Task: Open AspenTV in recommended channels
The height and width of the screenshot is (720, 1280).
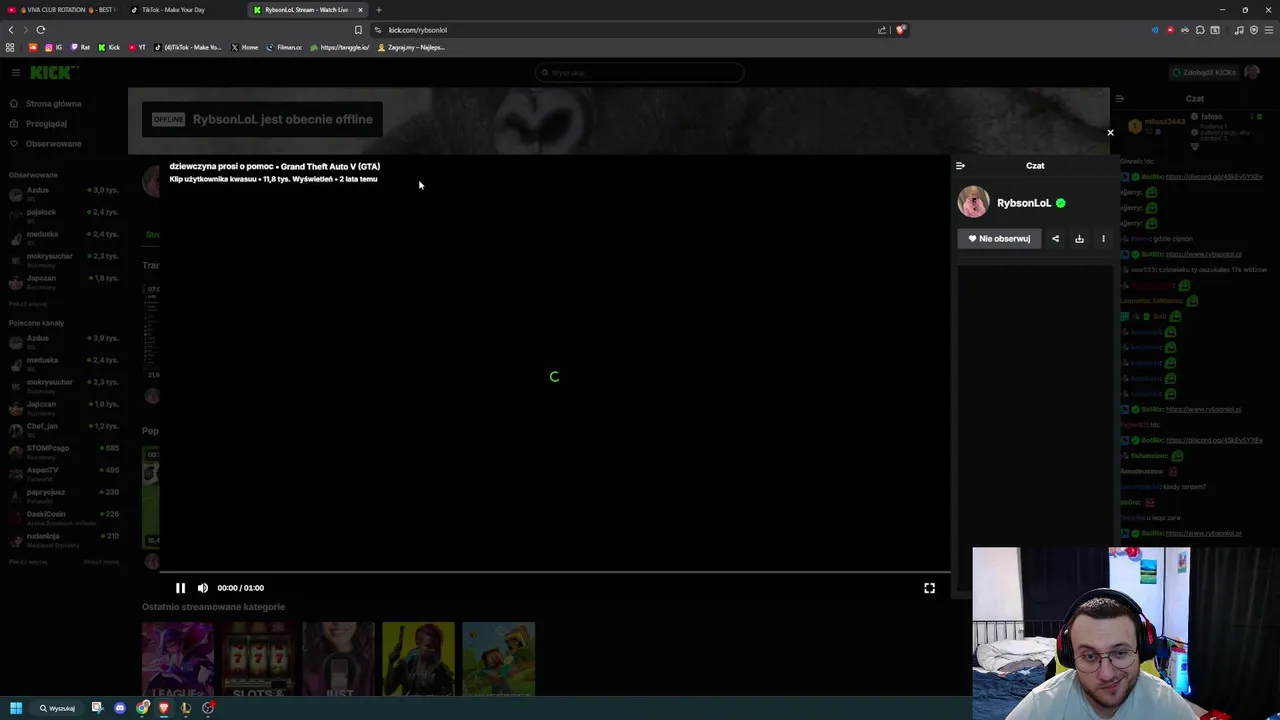Action: pos(63,472)
